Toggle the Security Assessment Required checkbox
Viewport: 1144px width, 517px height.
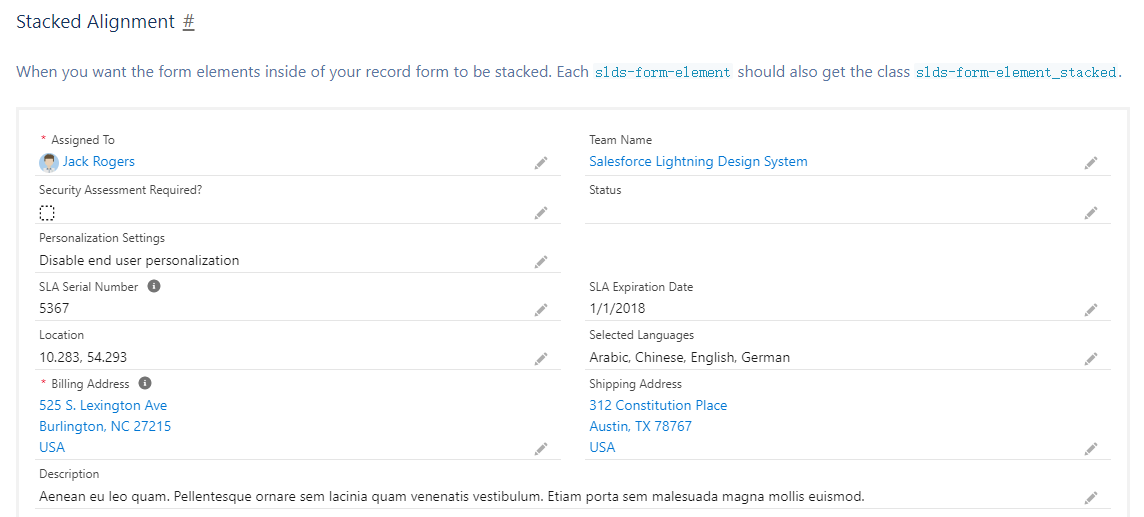[47, 212]
